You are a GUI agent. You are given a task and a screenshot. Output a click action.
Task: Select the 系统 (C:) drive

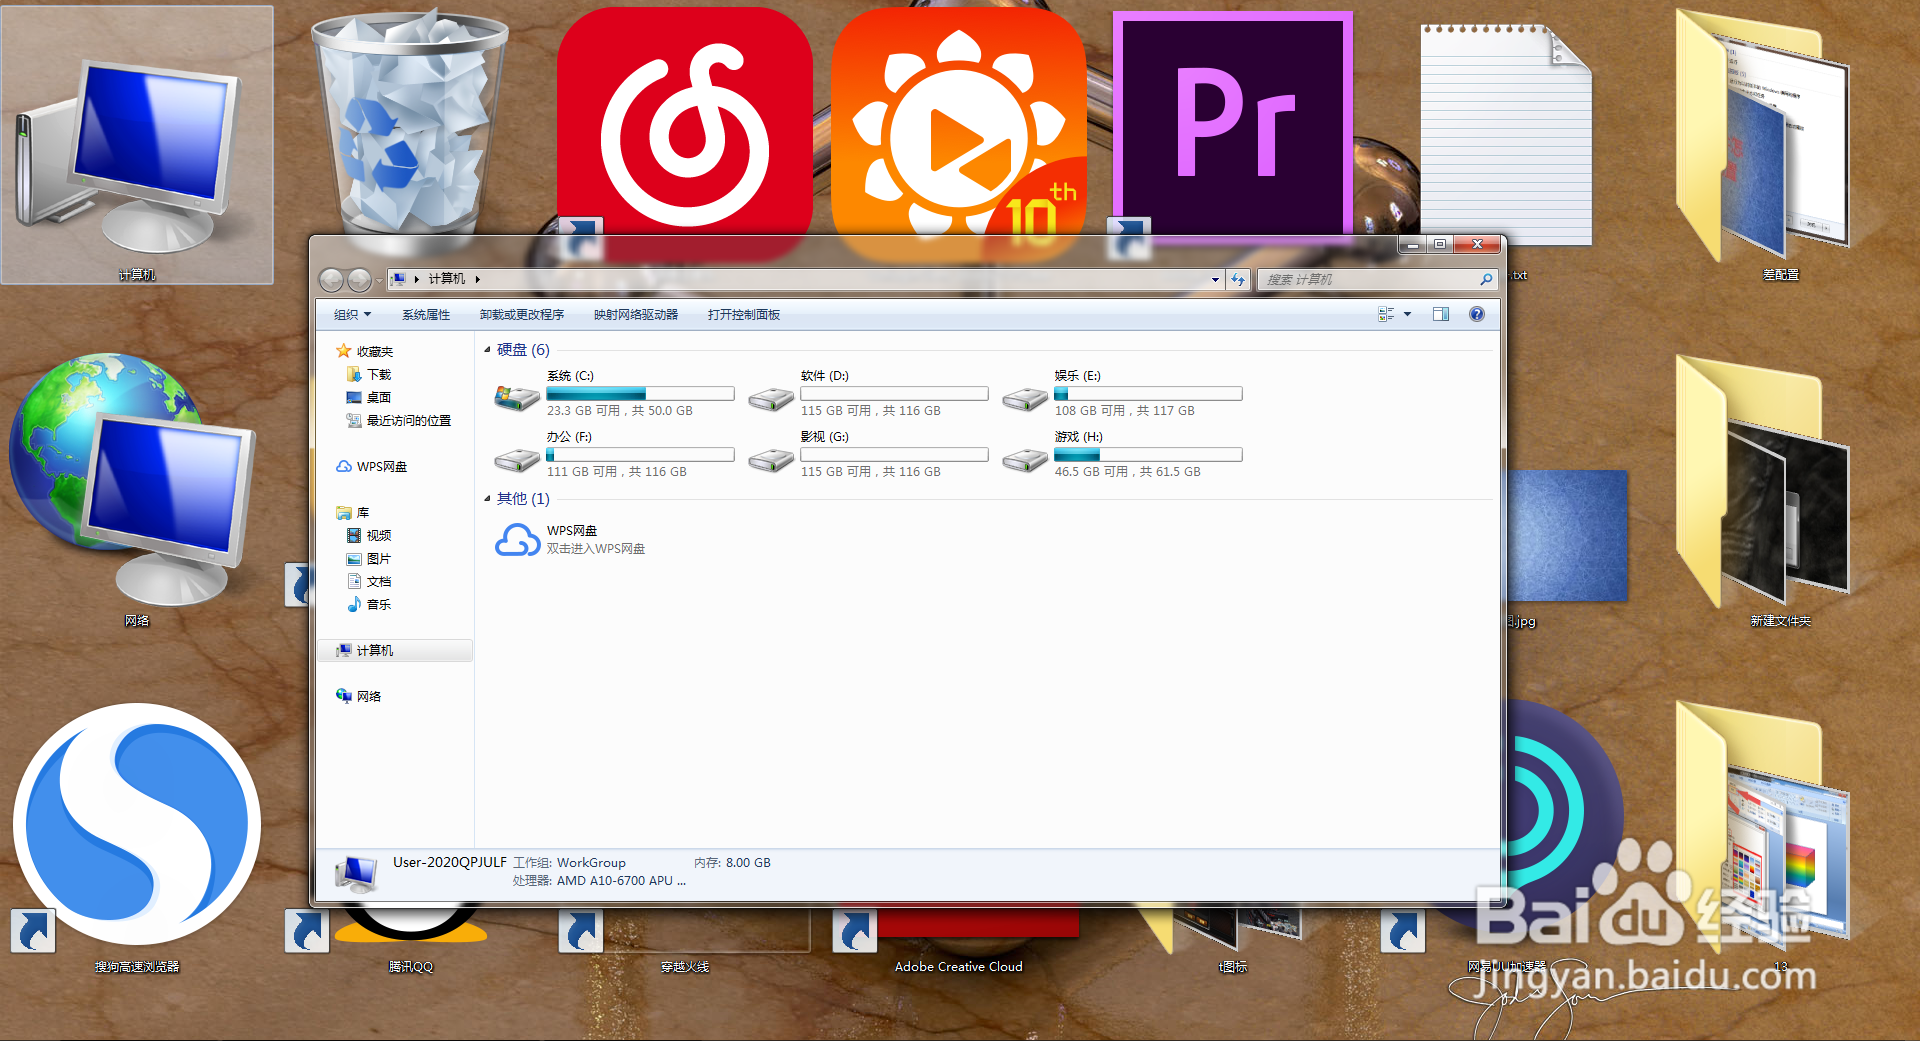pos(614,393)
